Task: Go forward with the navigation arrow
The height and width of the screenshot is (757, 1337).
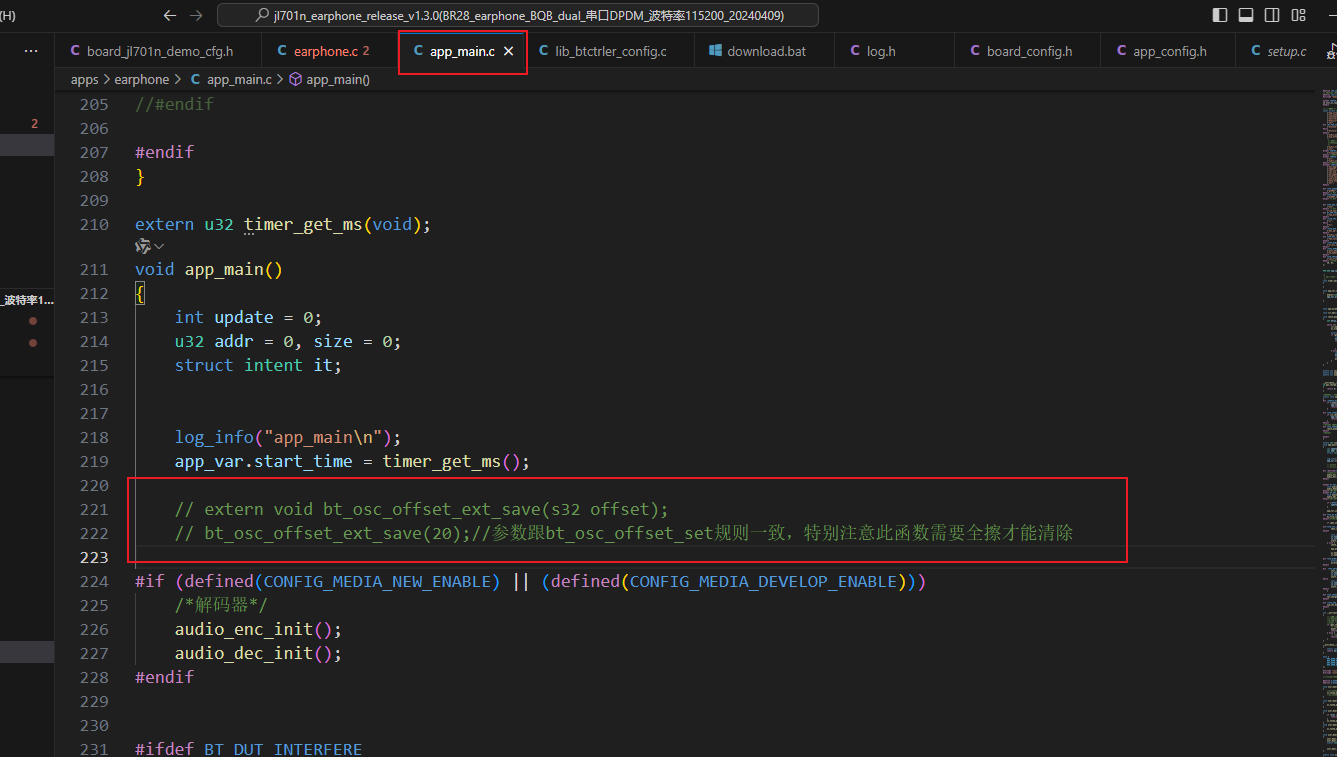Action: [196, 15]
